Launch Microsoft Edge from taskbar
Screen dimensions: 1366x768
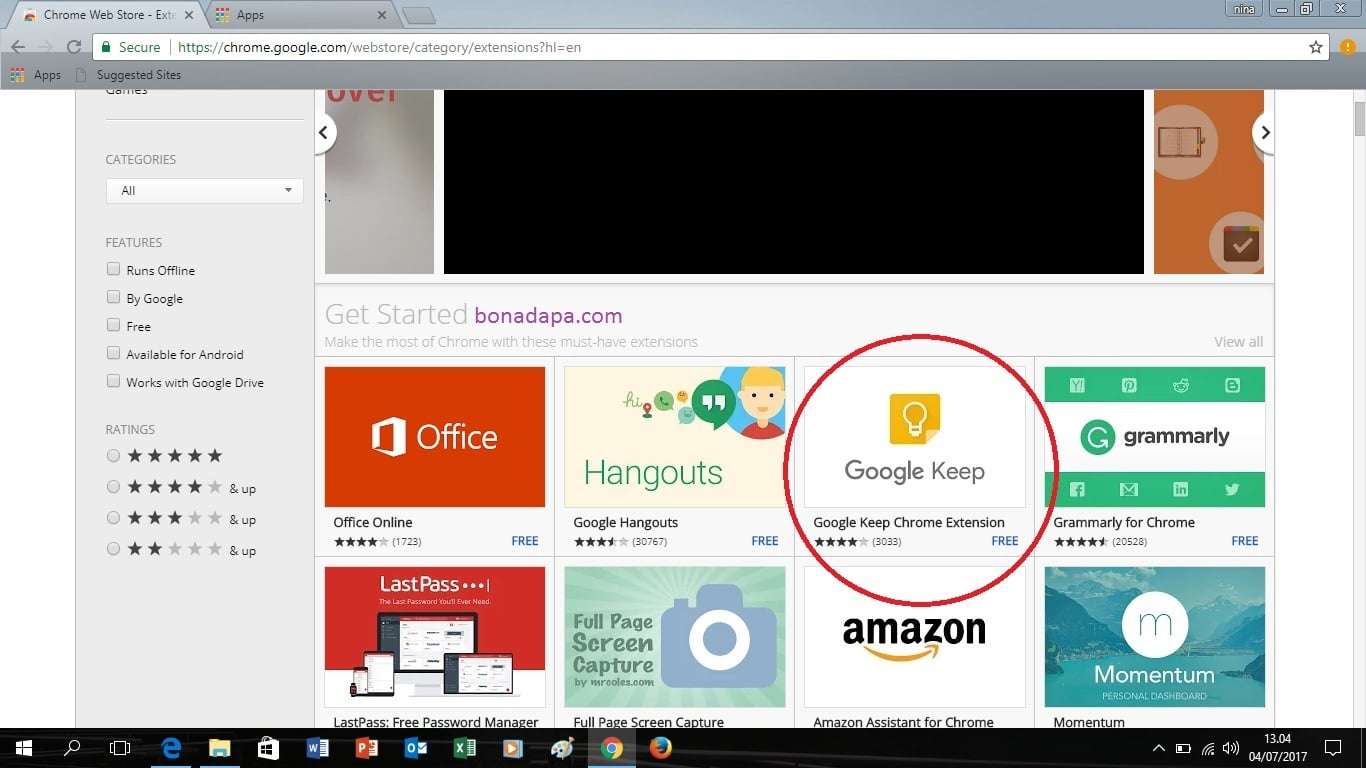tap(172, 748)
